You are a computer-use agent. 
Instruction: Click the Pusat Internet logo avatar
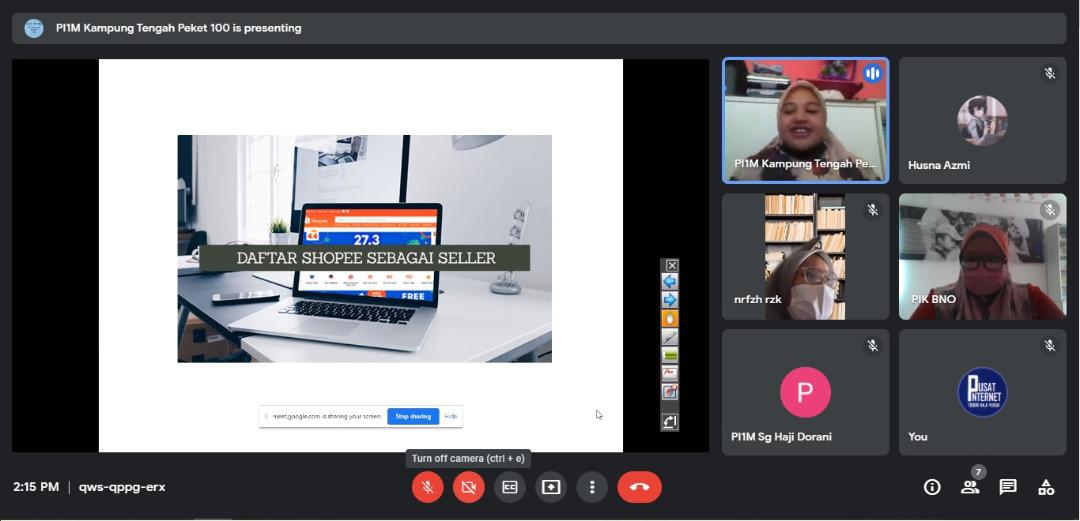point(982,392)
